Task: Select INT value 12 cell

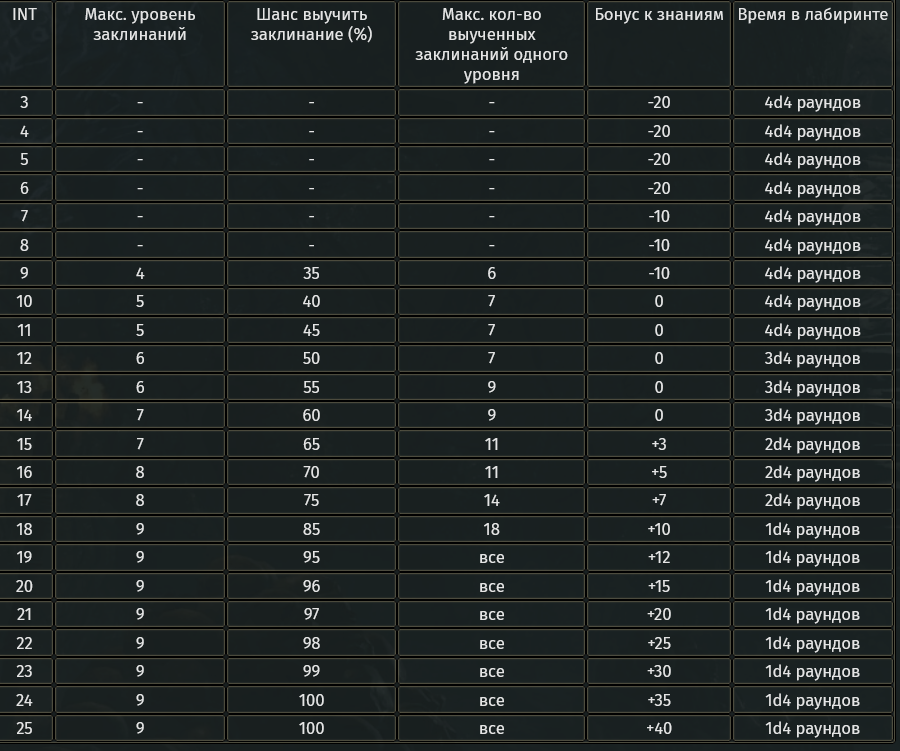Action: [24, 358]
